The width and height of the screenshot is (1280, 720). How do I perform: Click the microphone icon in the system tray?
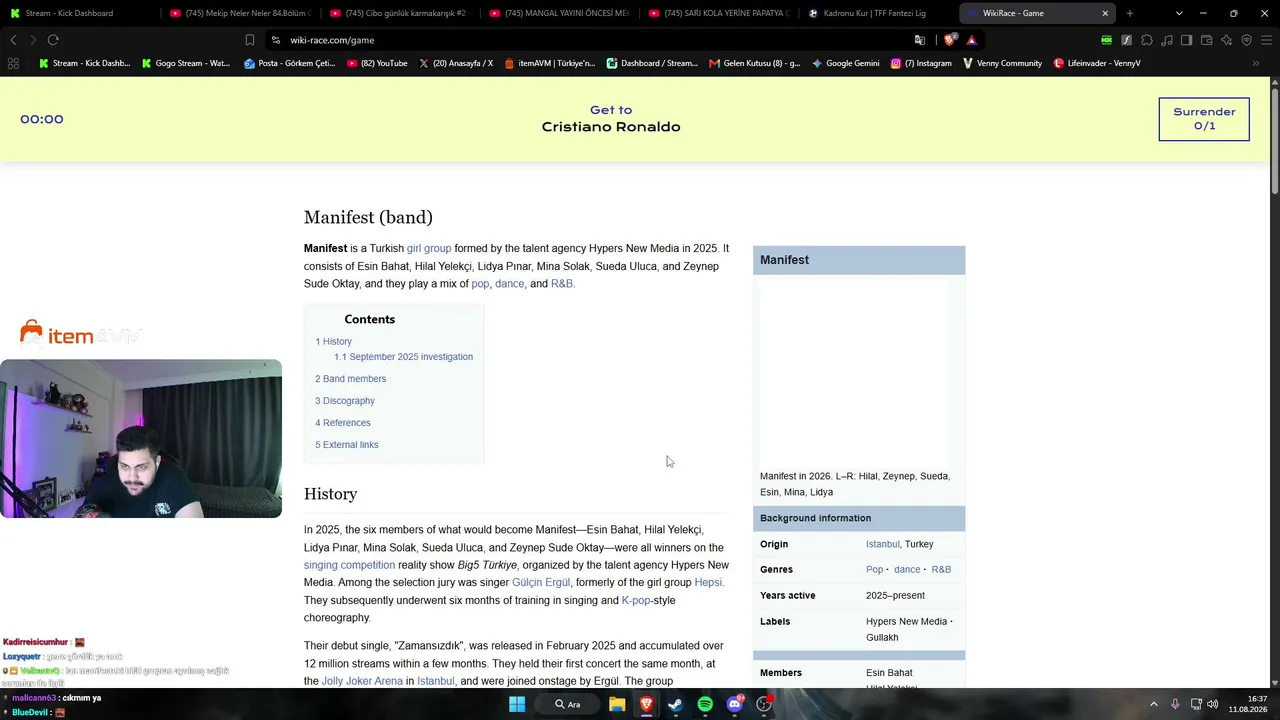coord(1175,704)
